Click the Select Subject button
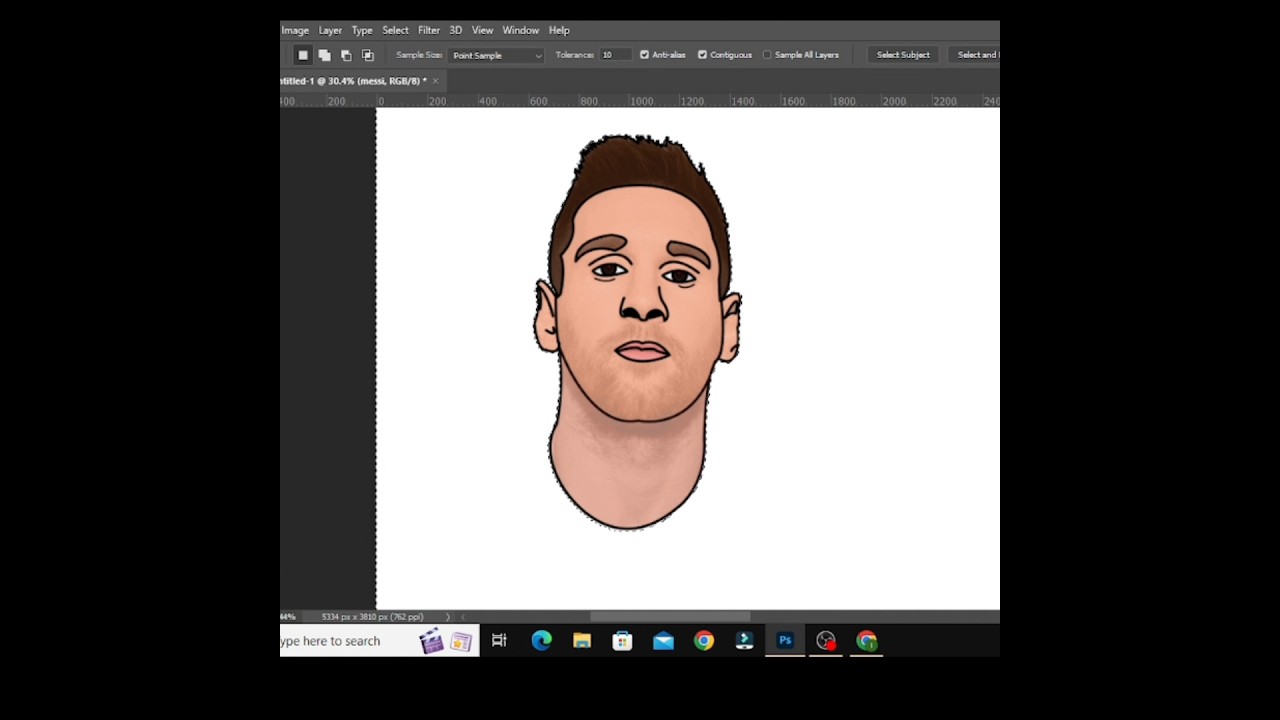The width and height of the screenshot is (1280, 720). 903,55
